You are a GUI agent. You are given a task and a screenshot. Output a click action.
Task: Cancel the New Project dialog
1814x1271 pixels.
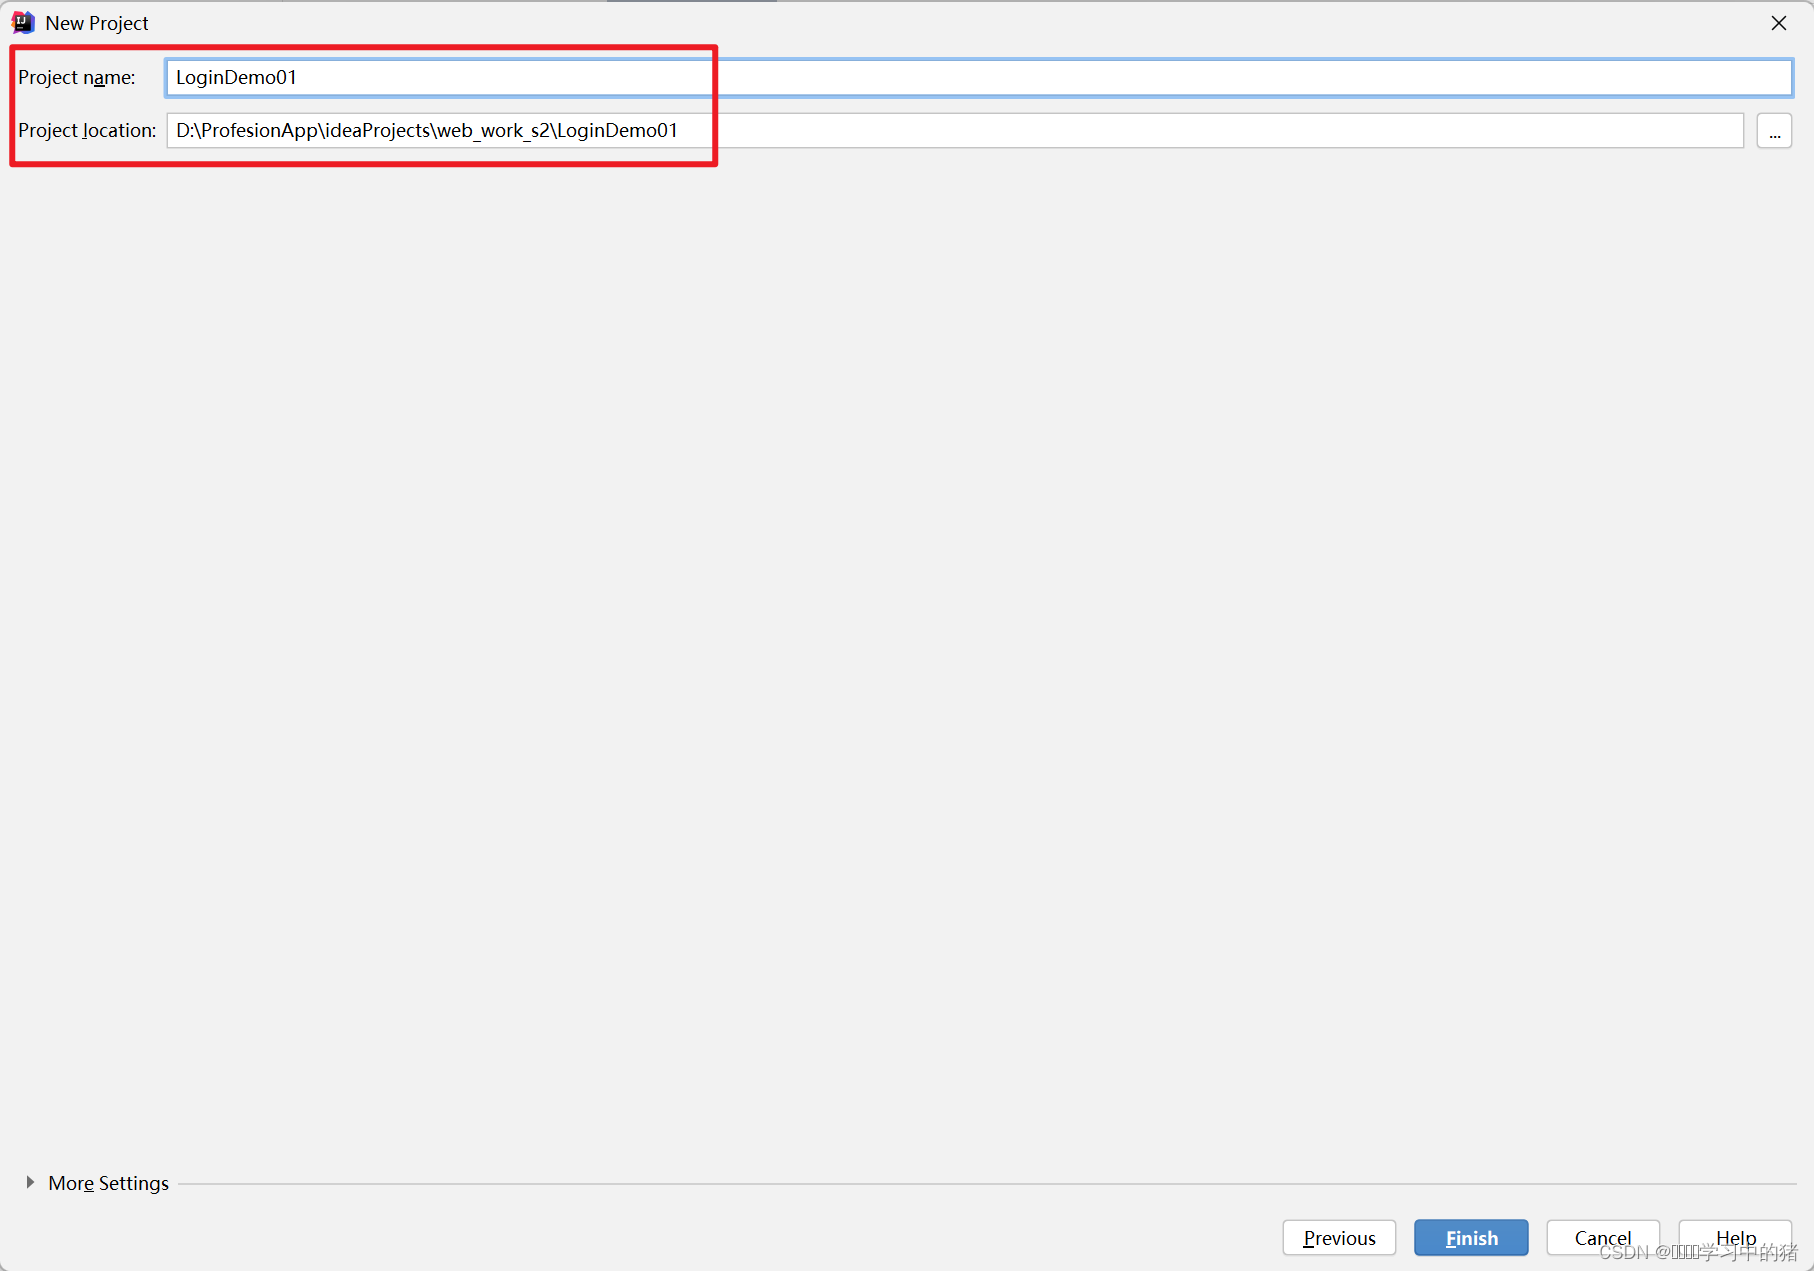1603,1238
